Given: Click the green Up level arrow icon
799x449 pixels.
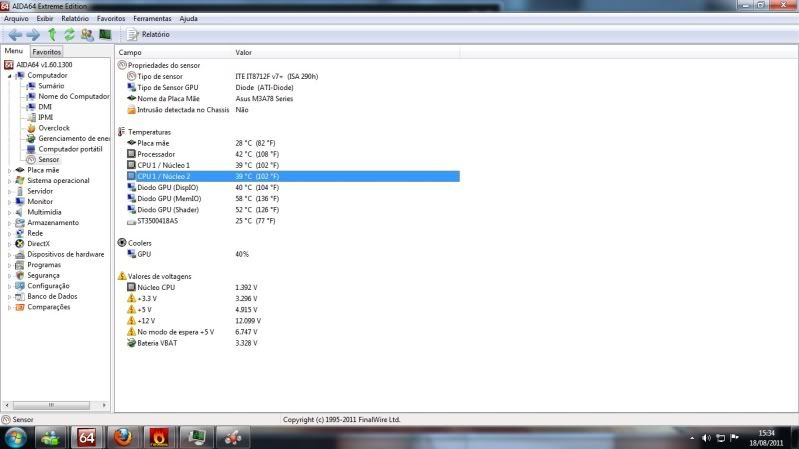Looking at the screenshot, I should click(52, 34).
